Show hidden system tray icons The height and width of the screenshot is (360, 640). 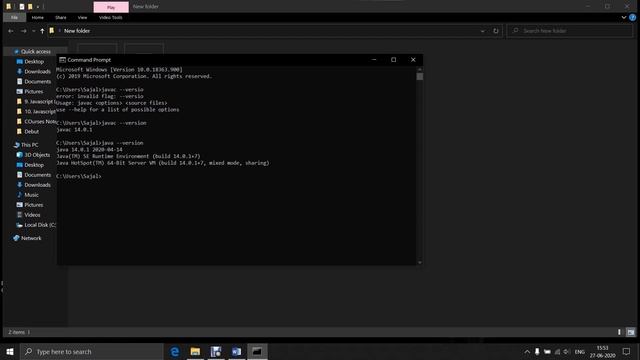click(x=527, y=352)
